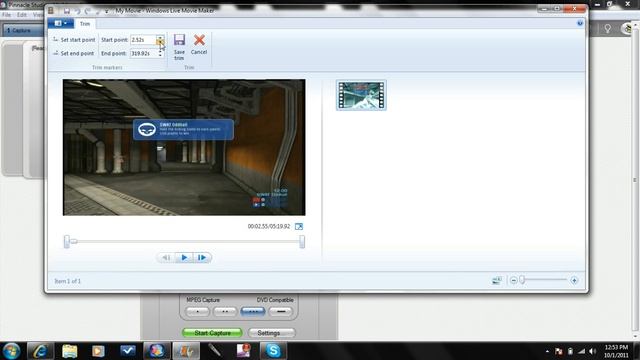The image size is (640, 360).
Task: Open the blue Movie Maker application menu
Action: (60, 23)
